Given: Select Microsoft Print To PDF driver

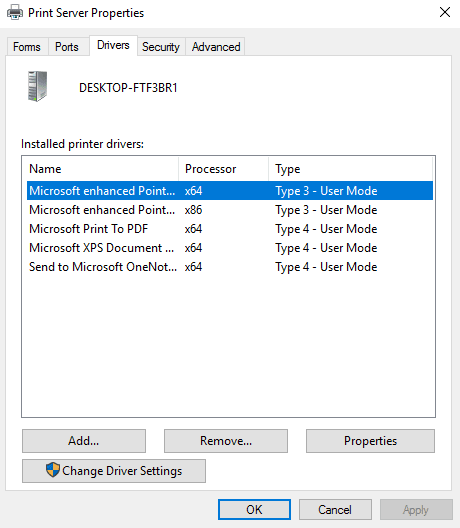Looking at the screenshot, I should tap(230, 229).
